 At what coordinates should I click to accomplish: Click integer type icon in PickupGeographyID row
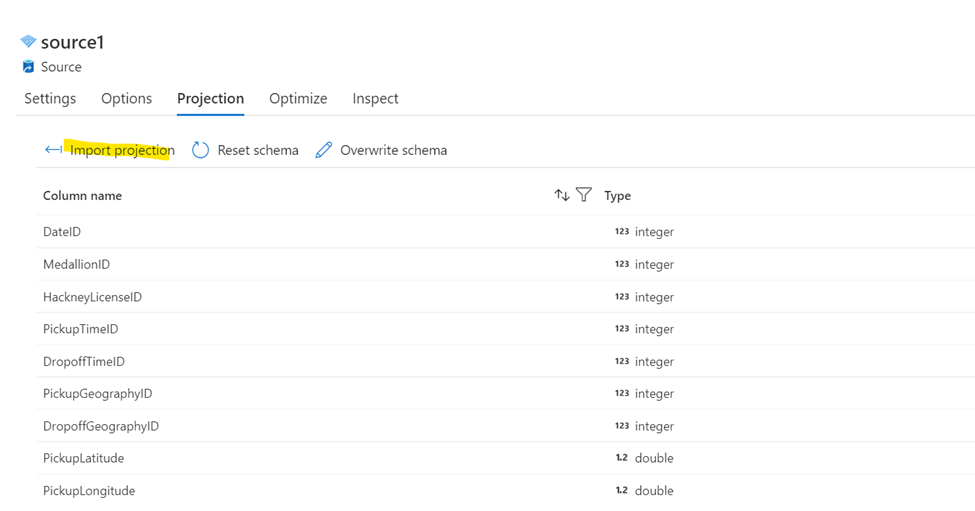[x=622, y=394]
